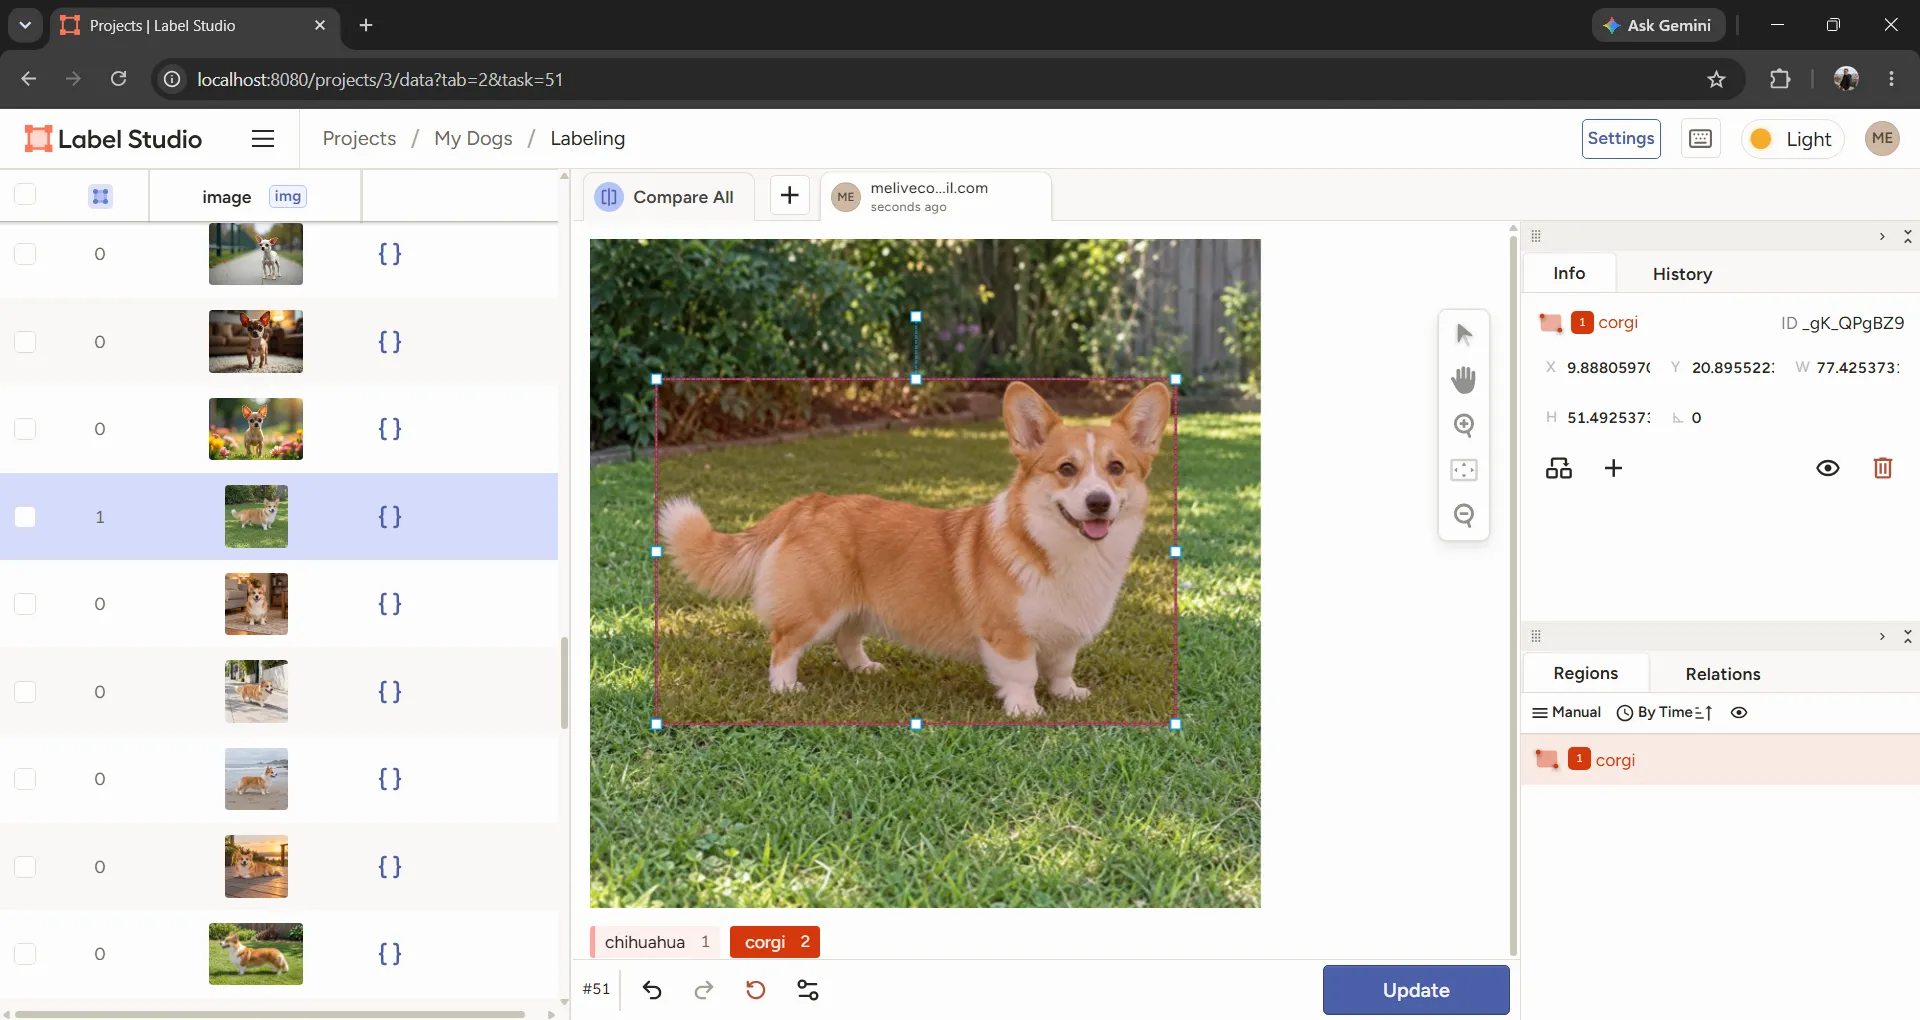1920x1020 pixels.
Task: Open the browser tab list dropdown
Action: pos(24,25)
